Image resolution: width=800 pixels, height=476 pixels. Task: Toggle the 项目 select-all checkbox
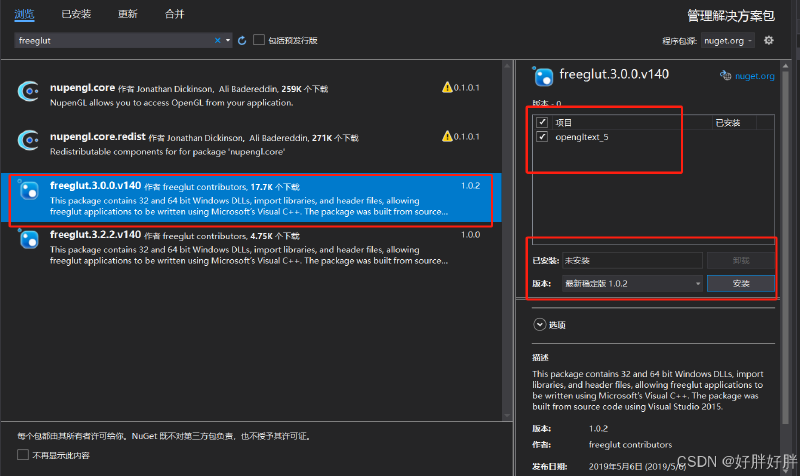tap(542, 122)
